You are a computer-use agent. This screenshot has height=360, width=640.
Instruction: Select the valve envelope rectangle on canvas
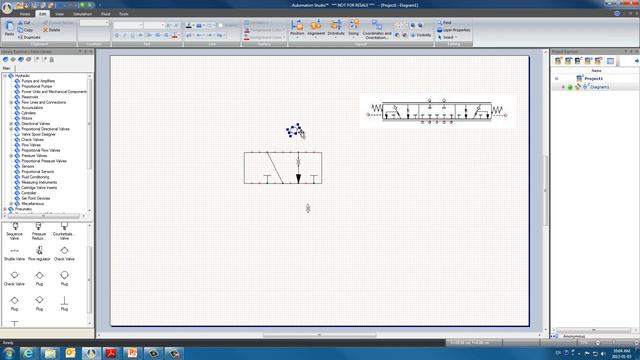pos(283,168)
